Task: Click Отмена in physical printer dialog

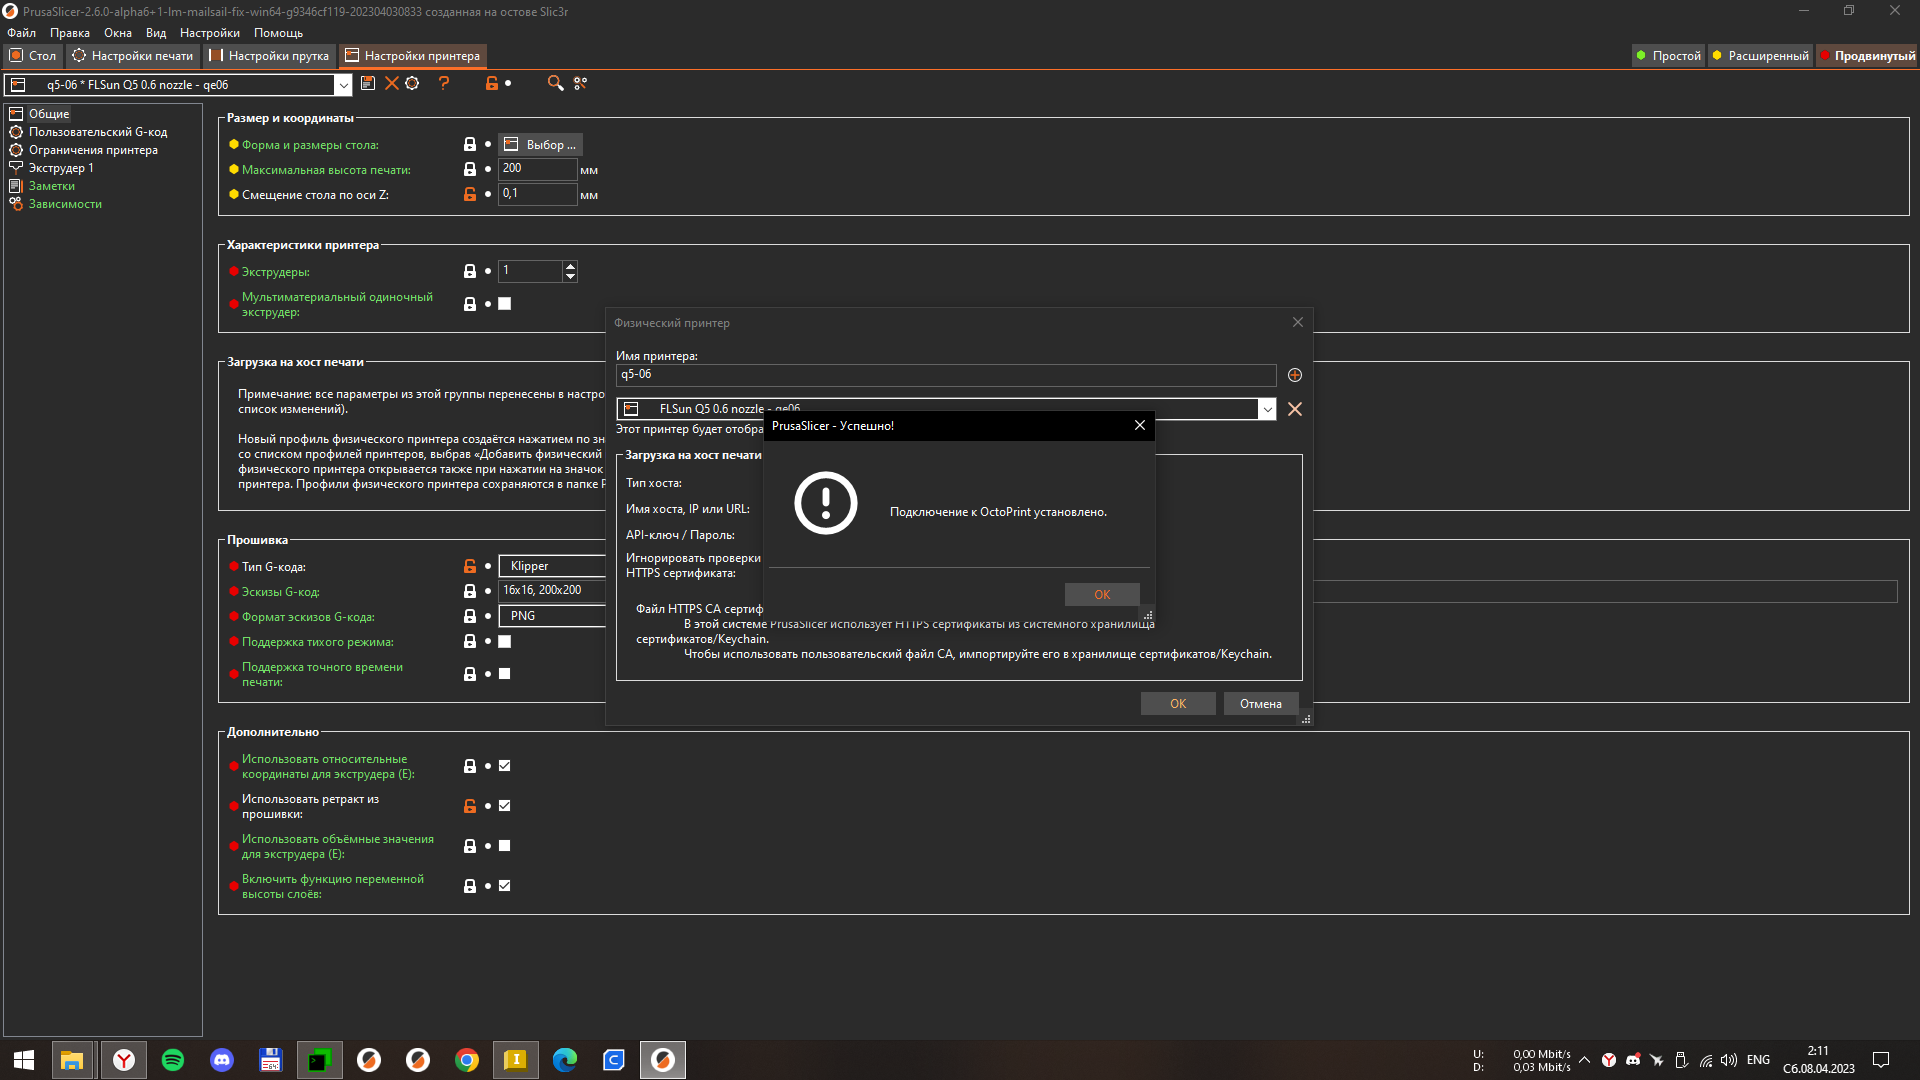Action: [1260, 704]
